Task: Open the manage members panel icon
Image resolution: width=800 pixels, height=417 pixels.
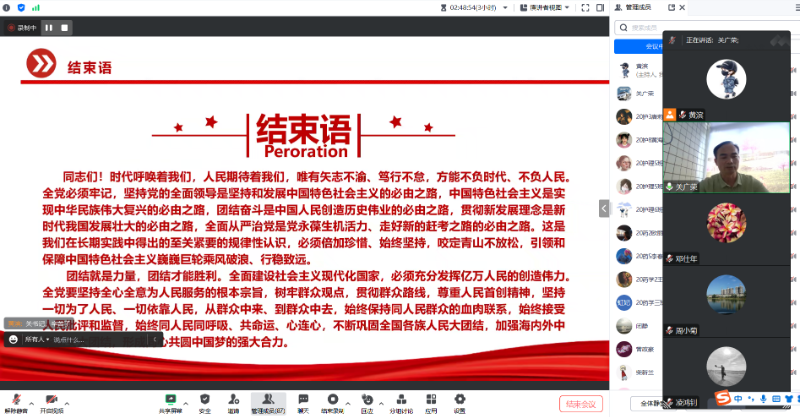Action: (267, 401)
